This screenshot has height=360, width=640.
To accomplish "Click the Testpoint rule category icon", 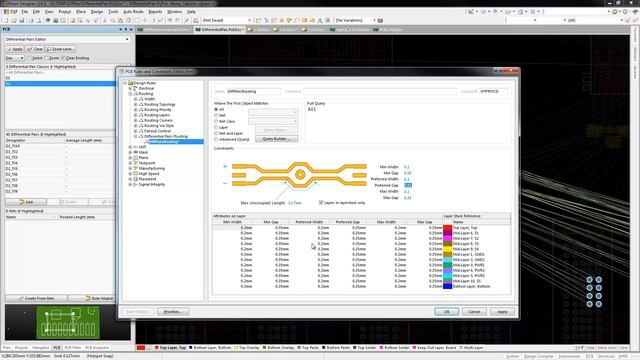I will (136, 163).
